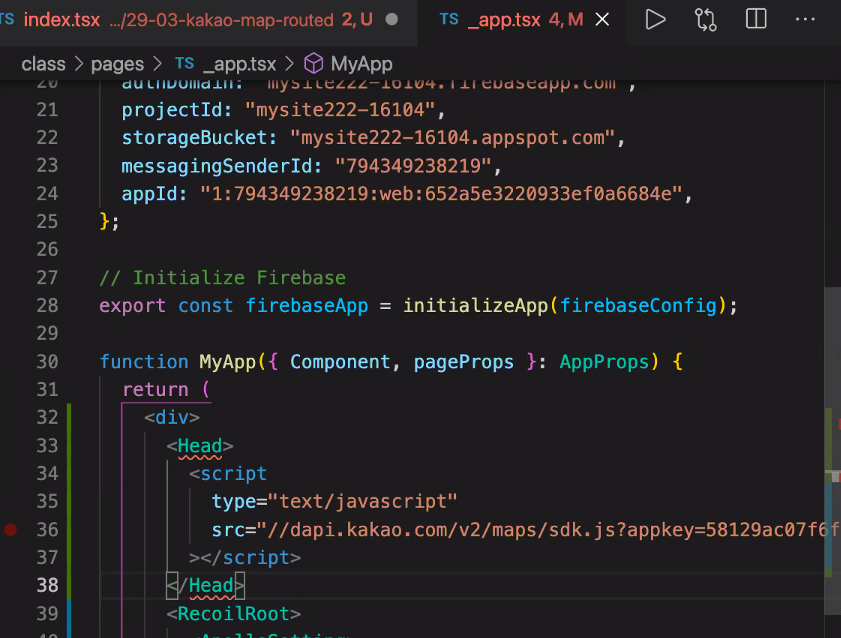This screenshot has width=841, height=638.
Task: Click the unsaved dot on index.tsx tab
Action: coord(392,20)
